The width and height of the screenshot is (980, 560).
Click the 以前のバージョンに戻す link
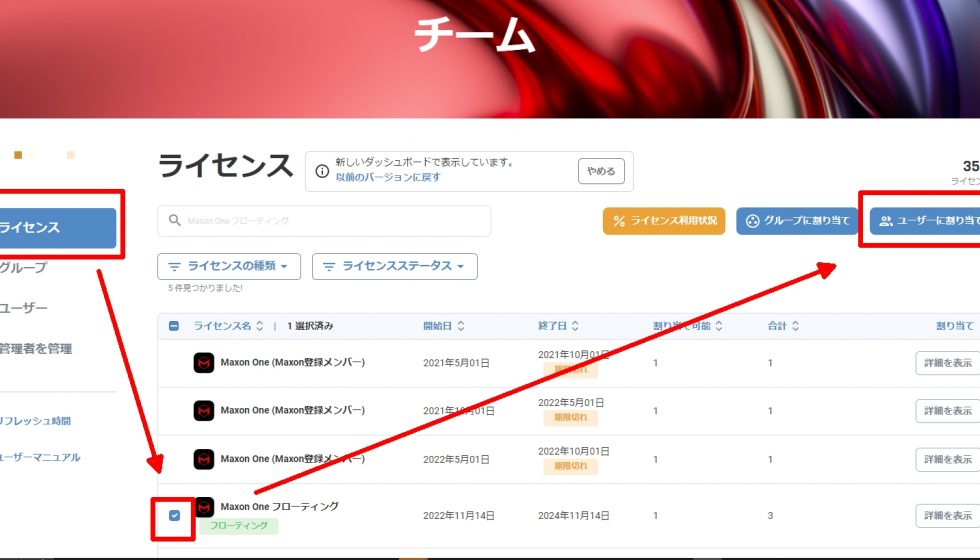coord(388,178)
